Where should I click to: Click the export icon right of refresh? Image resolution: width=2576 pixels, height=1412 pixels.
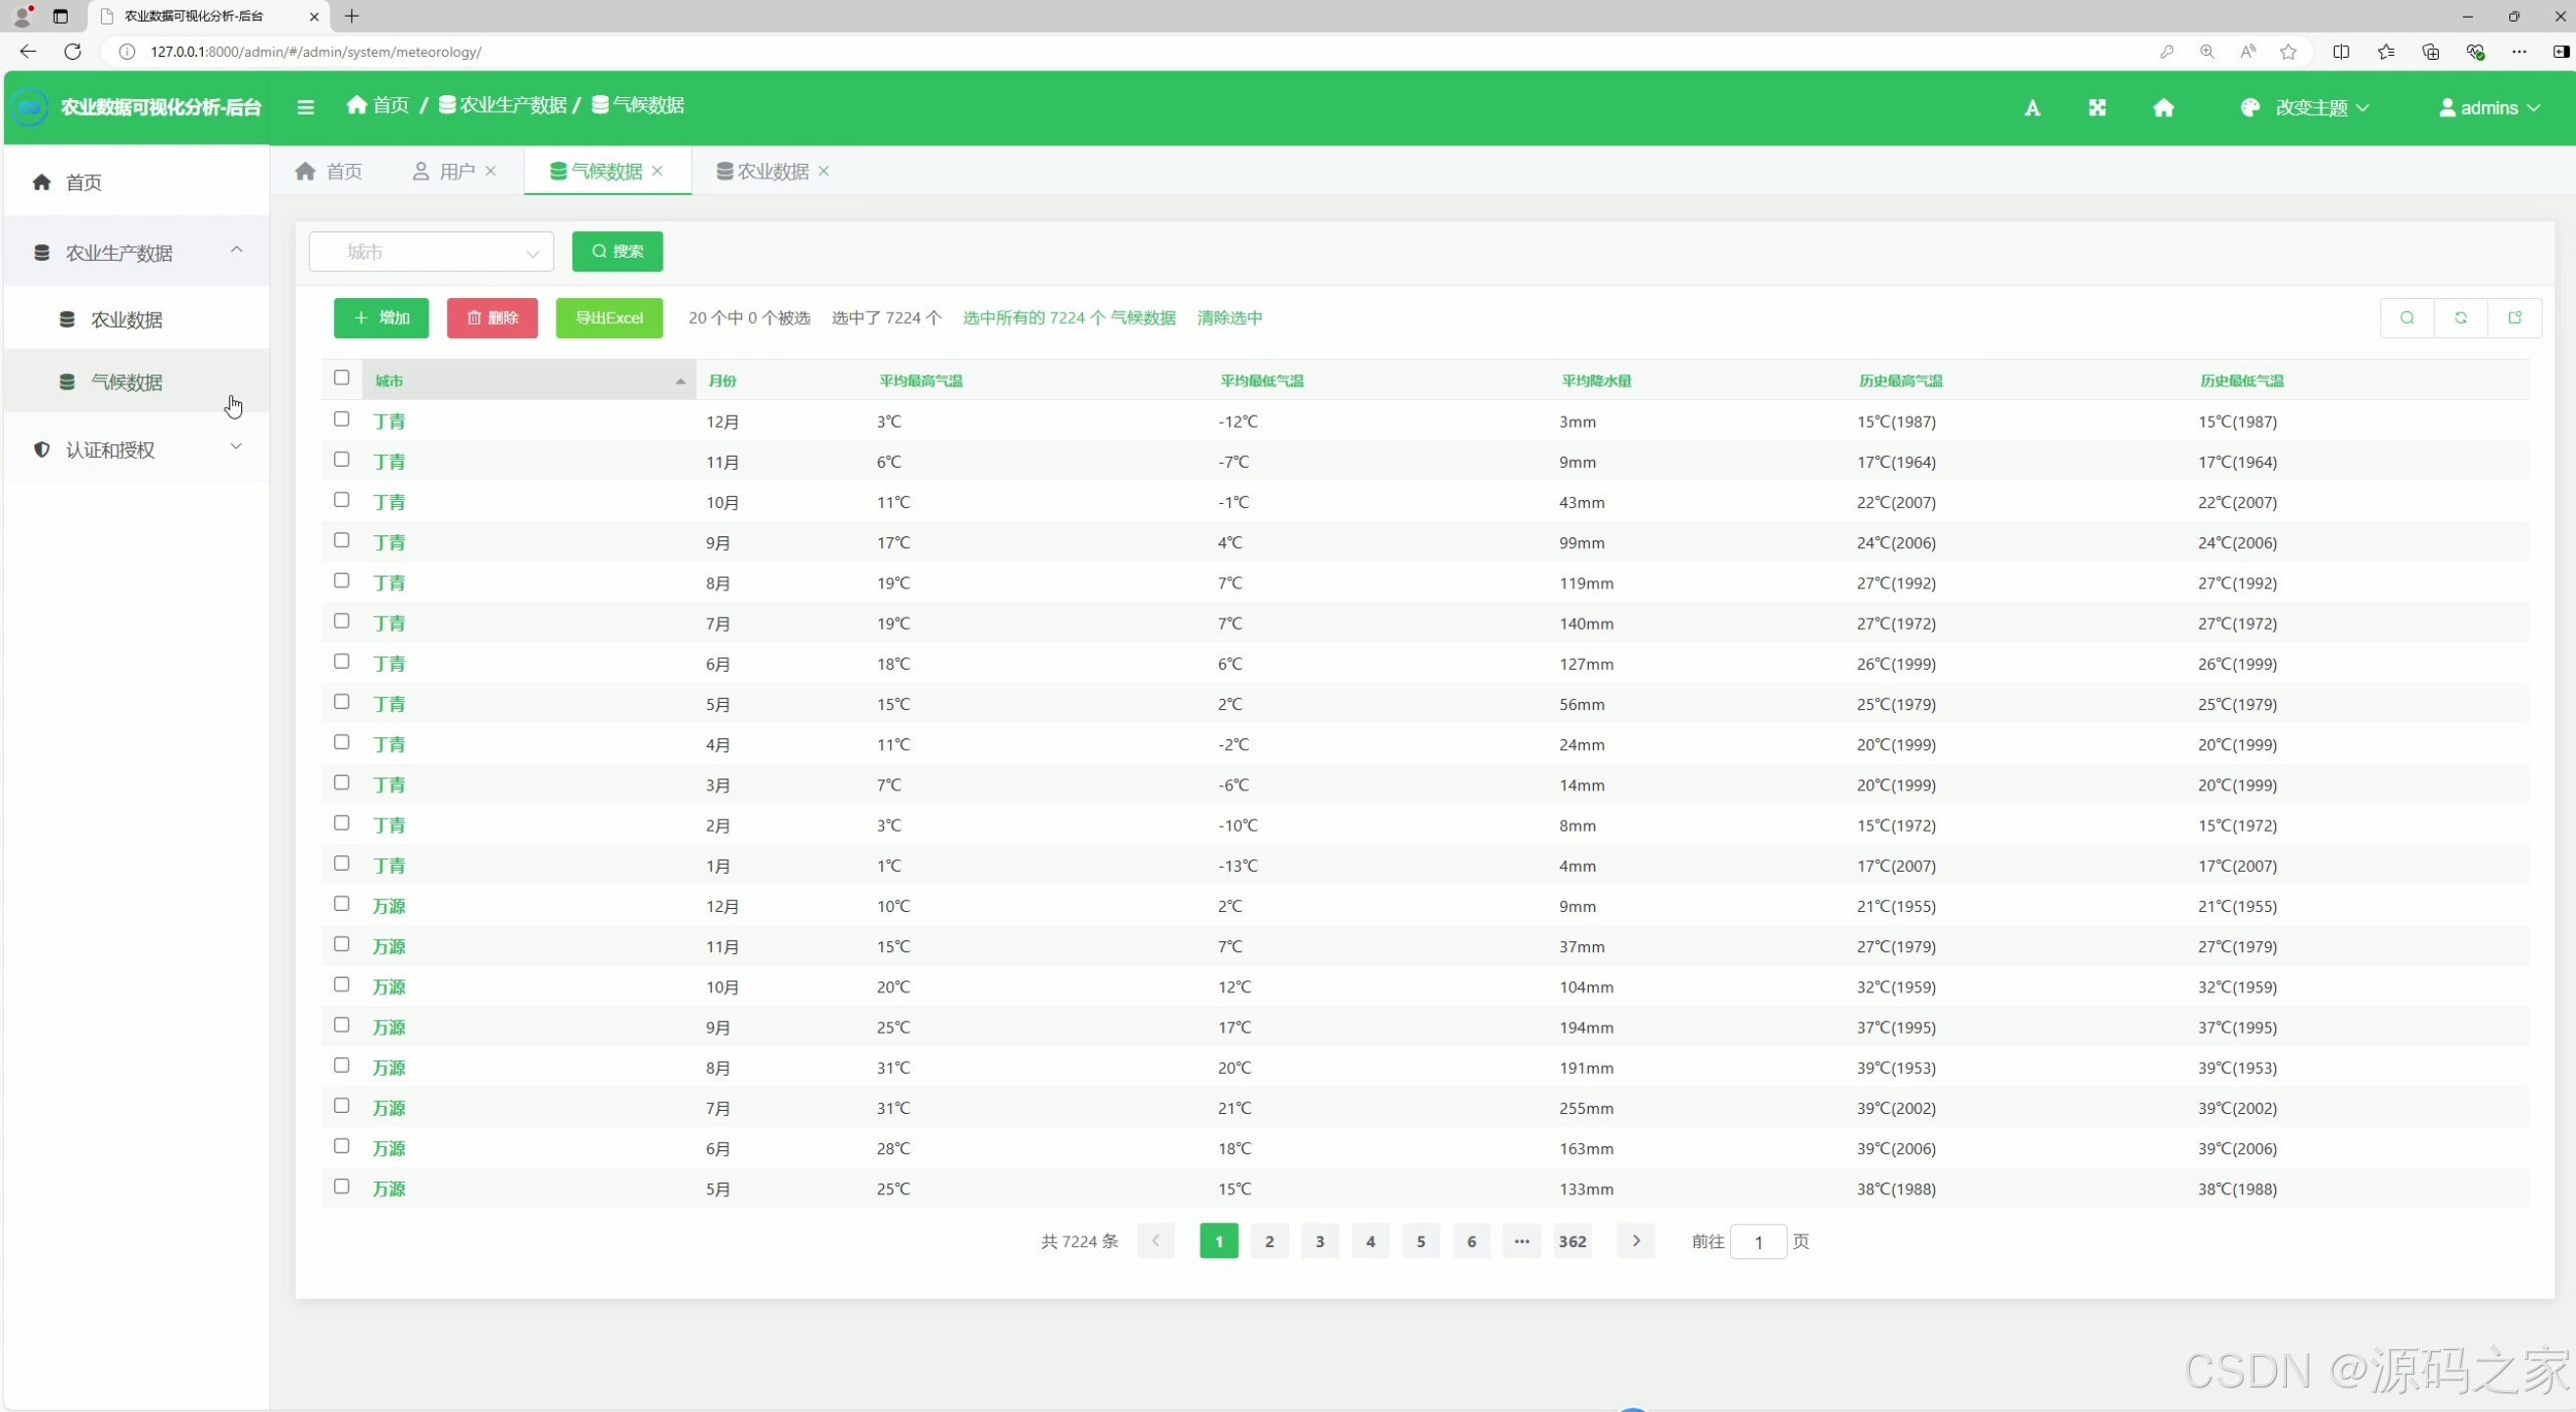point(2515,318)
